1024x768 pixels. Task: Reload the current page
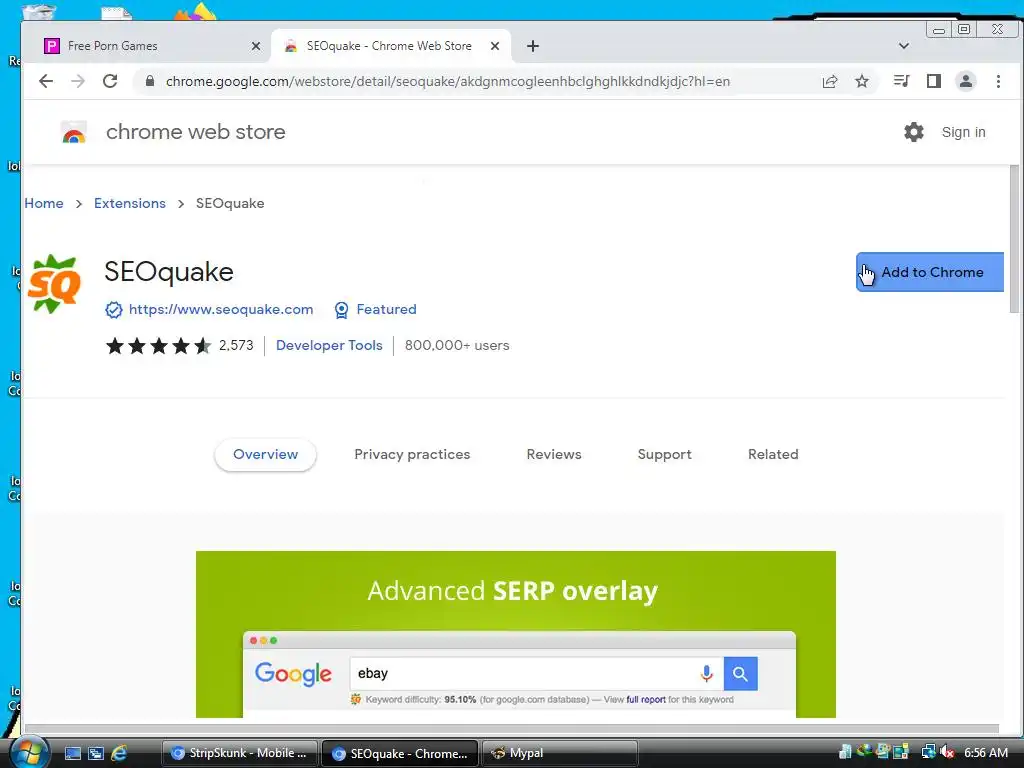(x=110, y=81)
